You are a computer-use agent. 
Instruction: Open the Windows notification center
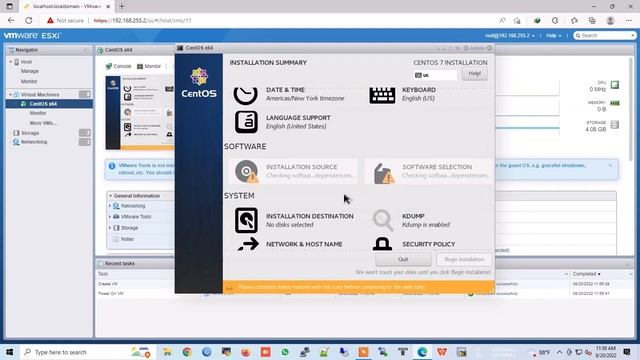click(x=627, y=352)
